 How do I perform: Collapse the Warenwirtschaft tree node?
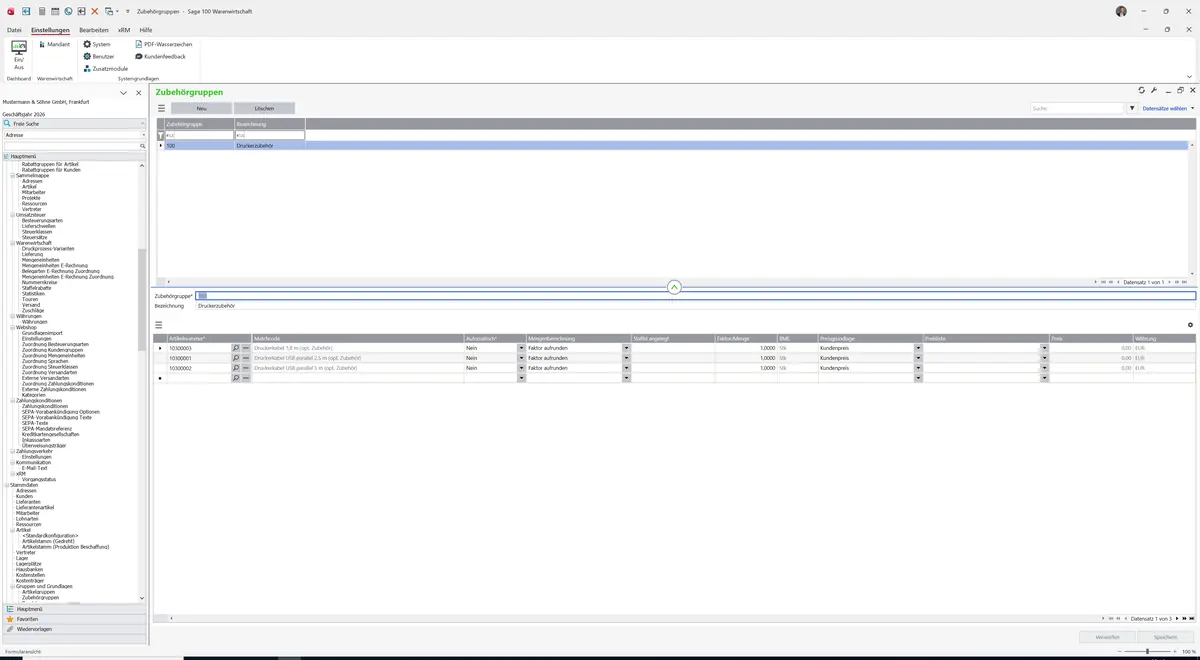point(12,243)
